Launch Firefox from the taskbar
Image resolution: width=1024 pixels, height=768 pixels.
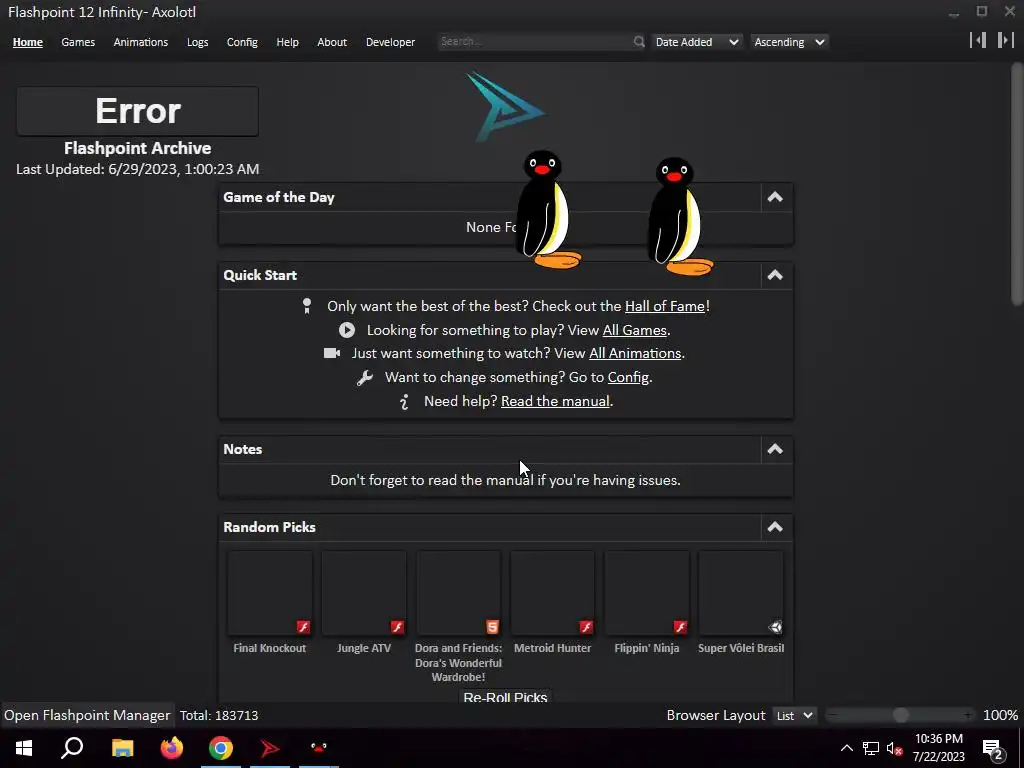coord(172,748)
